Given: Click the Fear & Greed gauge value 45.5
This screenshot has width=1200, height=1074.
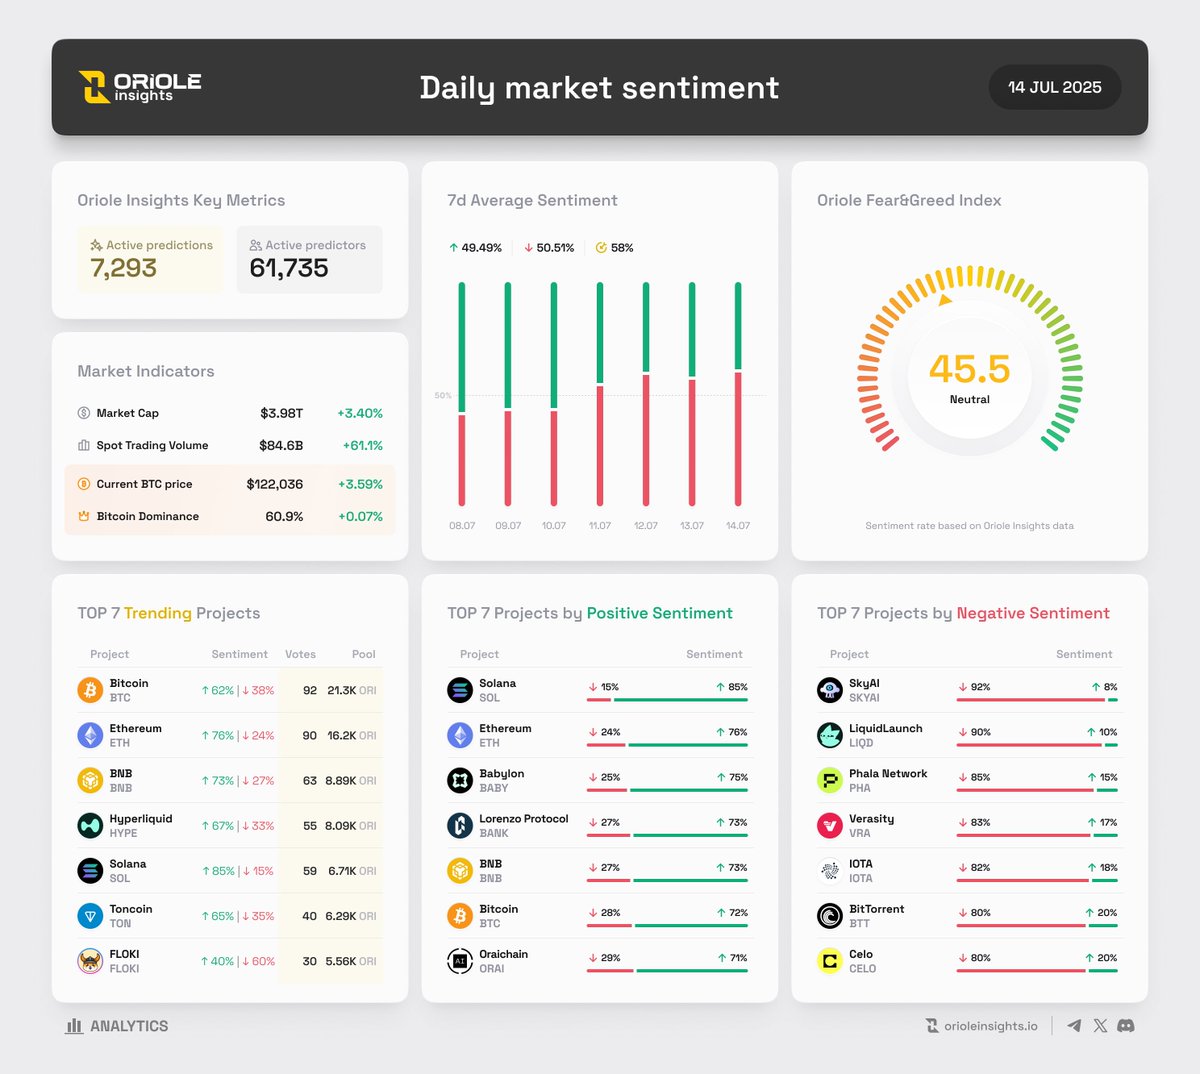Looking at the screenshot, I should pyautogui.click(x=970, y=369).
